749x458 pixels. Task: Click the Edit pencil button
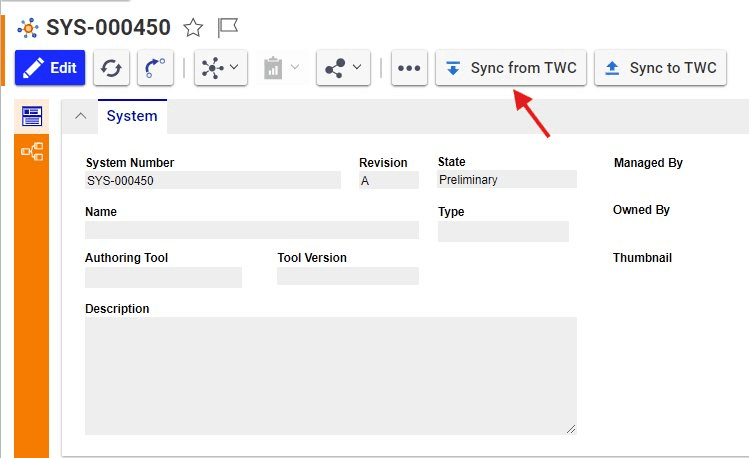tap(50, 68)
